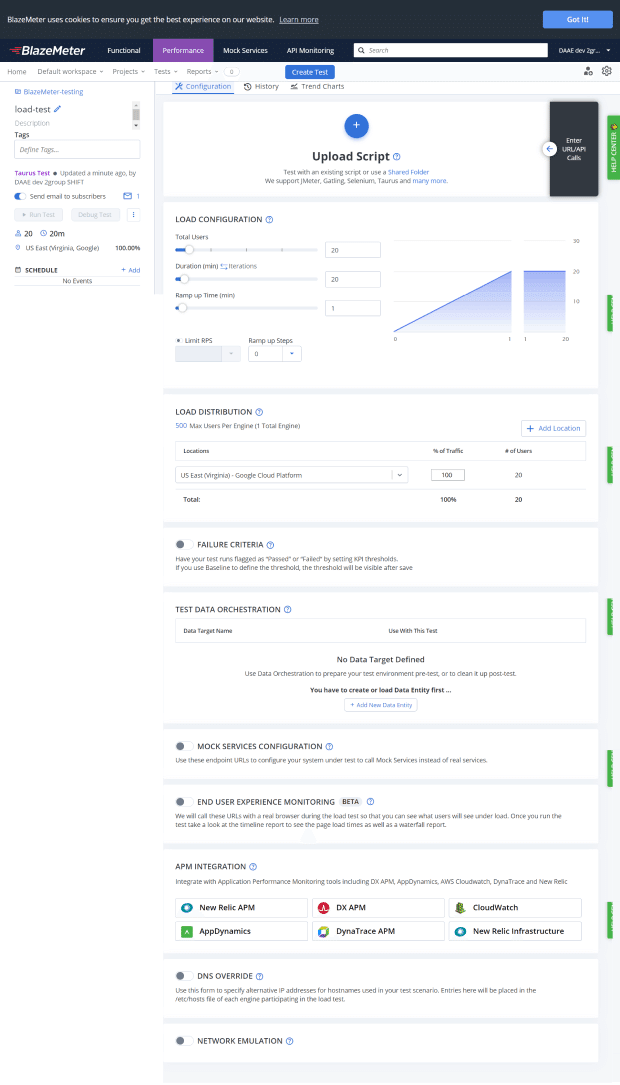The height and width of the screenshot is (1085, 620).
Task: Click the % of Traffic input field
Action: click(x=447, y=475)
